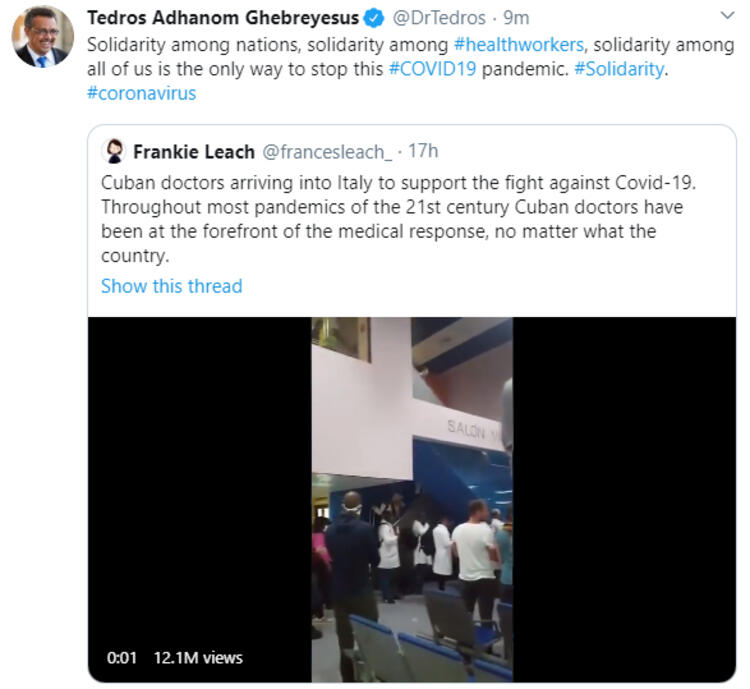Open the @DrTedros handle

pos(439,18)
